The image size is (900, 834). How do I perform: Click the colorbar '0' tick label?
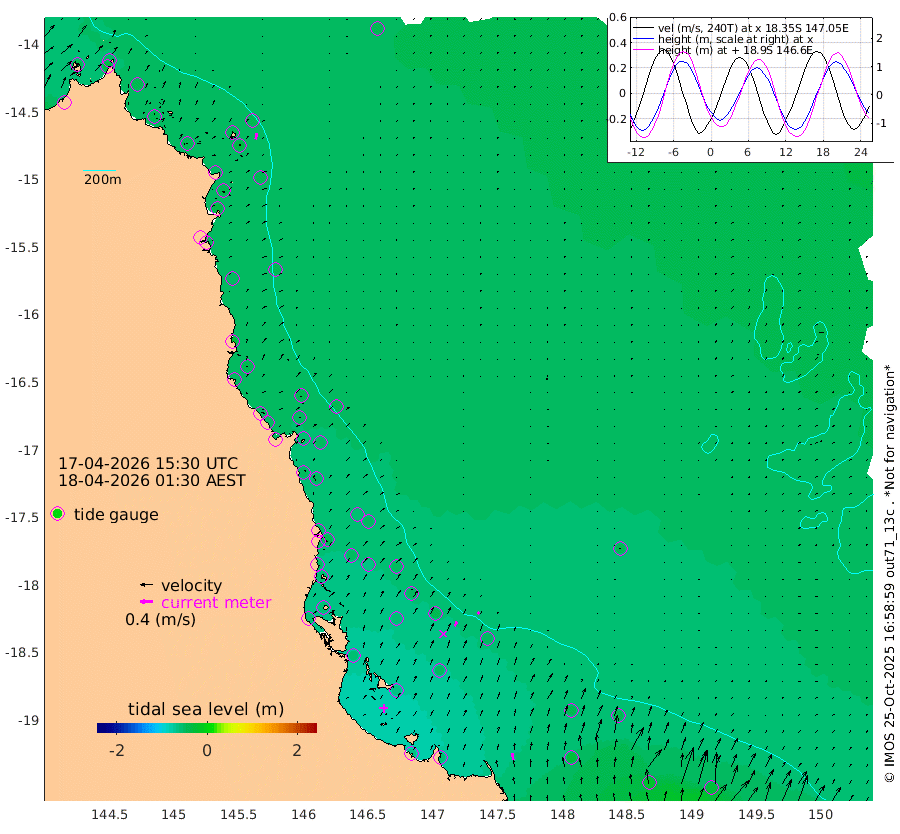pos(207,750)
